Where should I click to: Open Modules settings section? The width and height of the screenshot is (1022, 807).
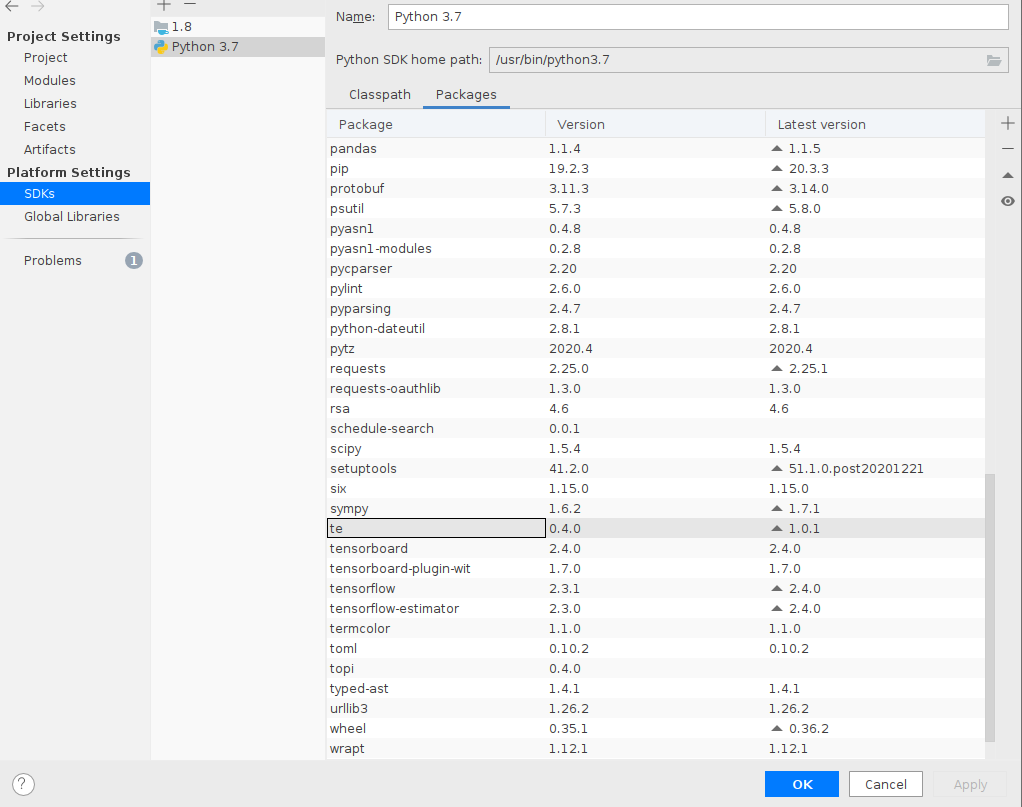tap(50, 80)
